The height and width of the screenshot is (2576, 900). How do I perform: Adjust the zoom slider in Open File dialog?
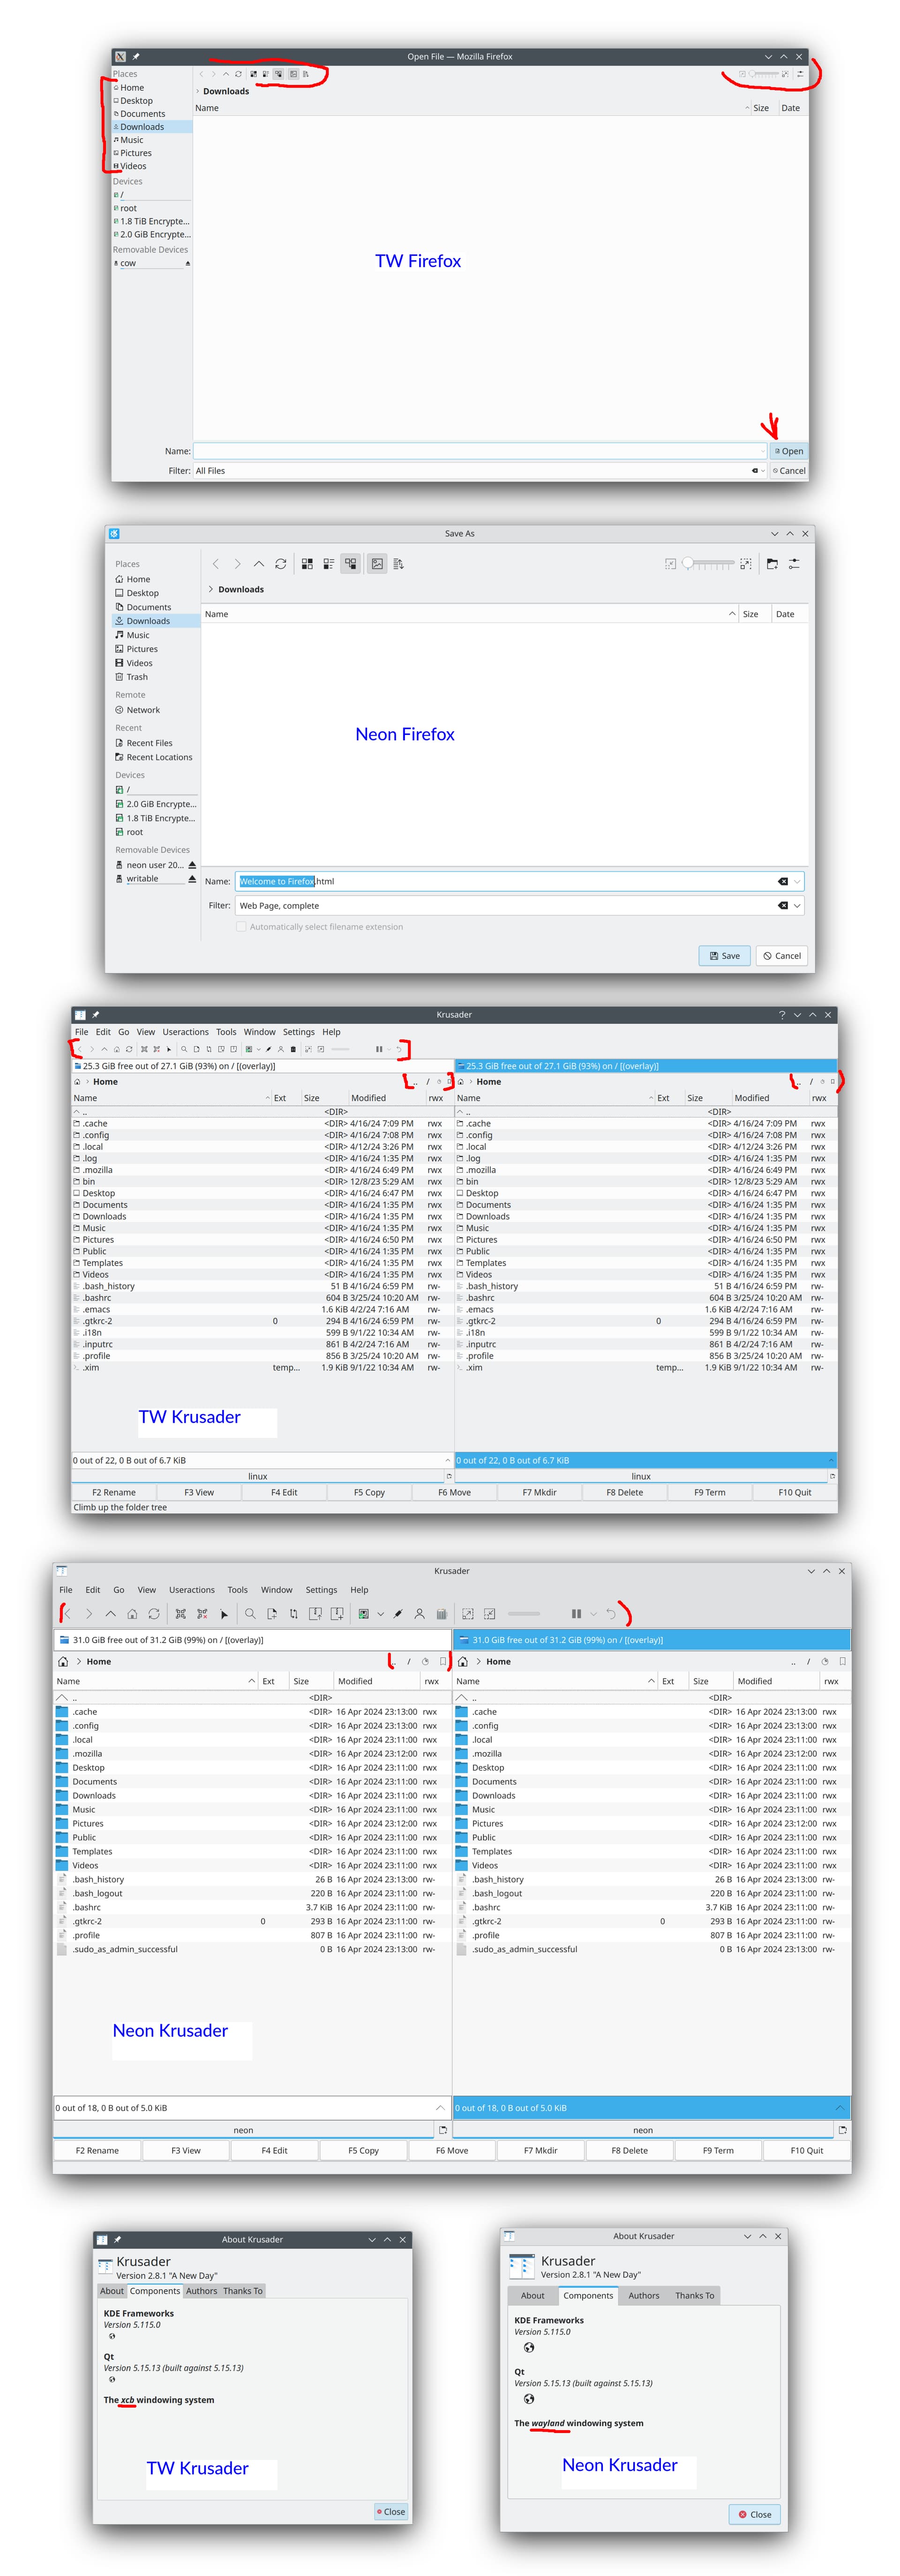764,74
